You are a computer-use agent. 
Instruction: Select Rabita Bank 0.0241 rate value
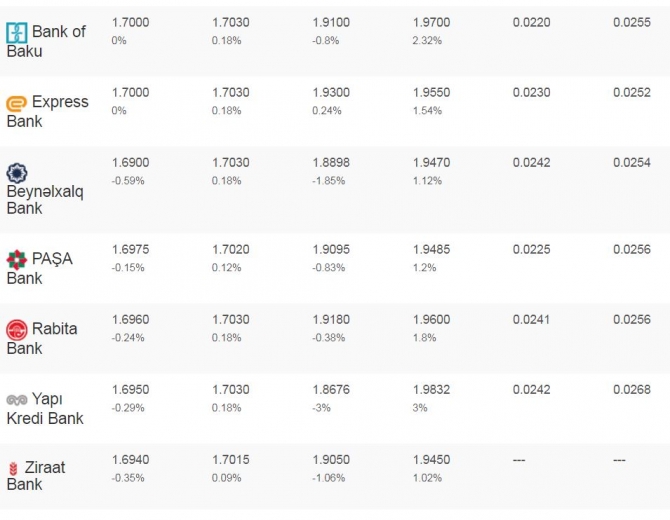[x=531, y=320]
